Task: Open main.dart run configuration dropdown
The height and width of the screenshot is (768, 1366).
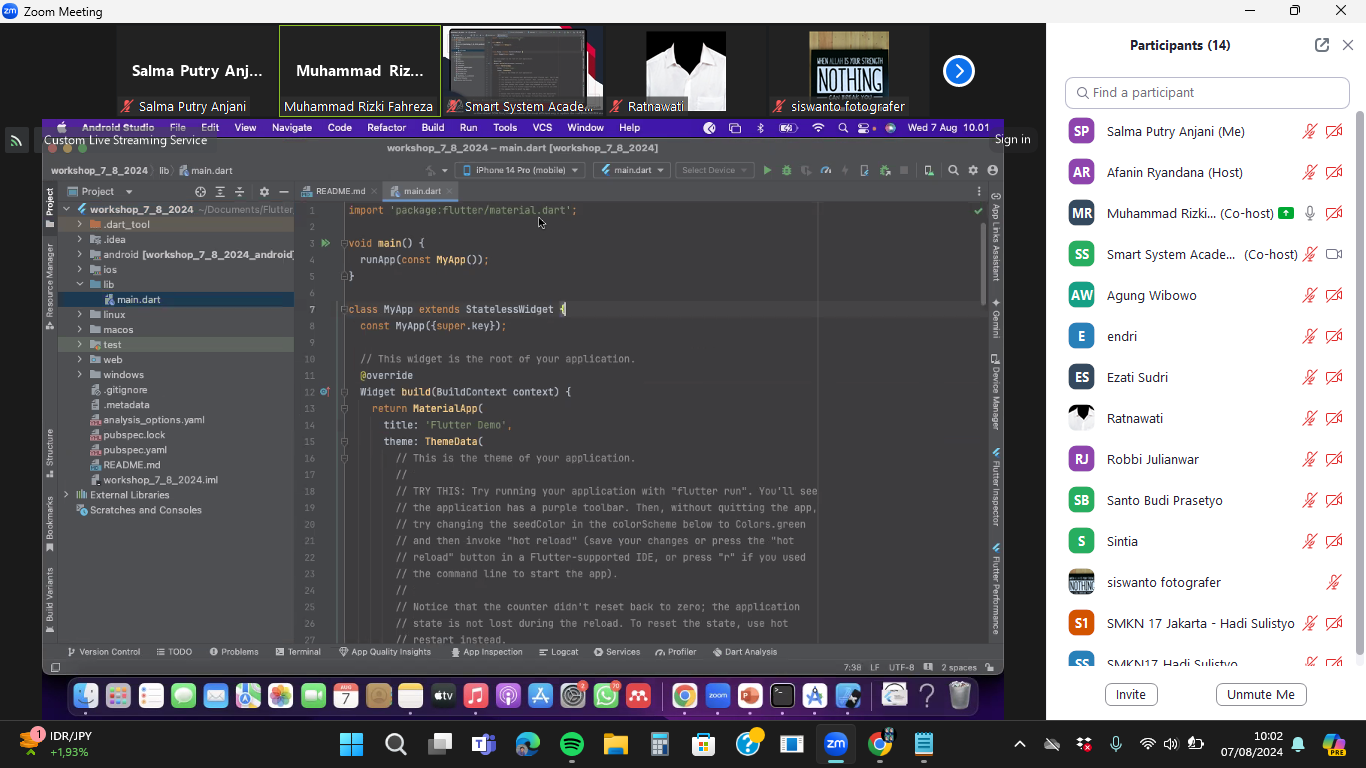Action: (631, 170)
